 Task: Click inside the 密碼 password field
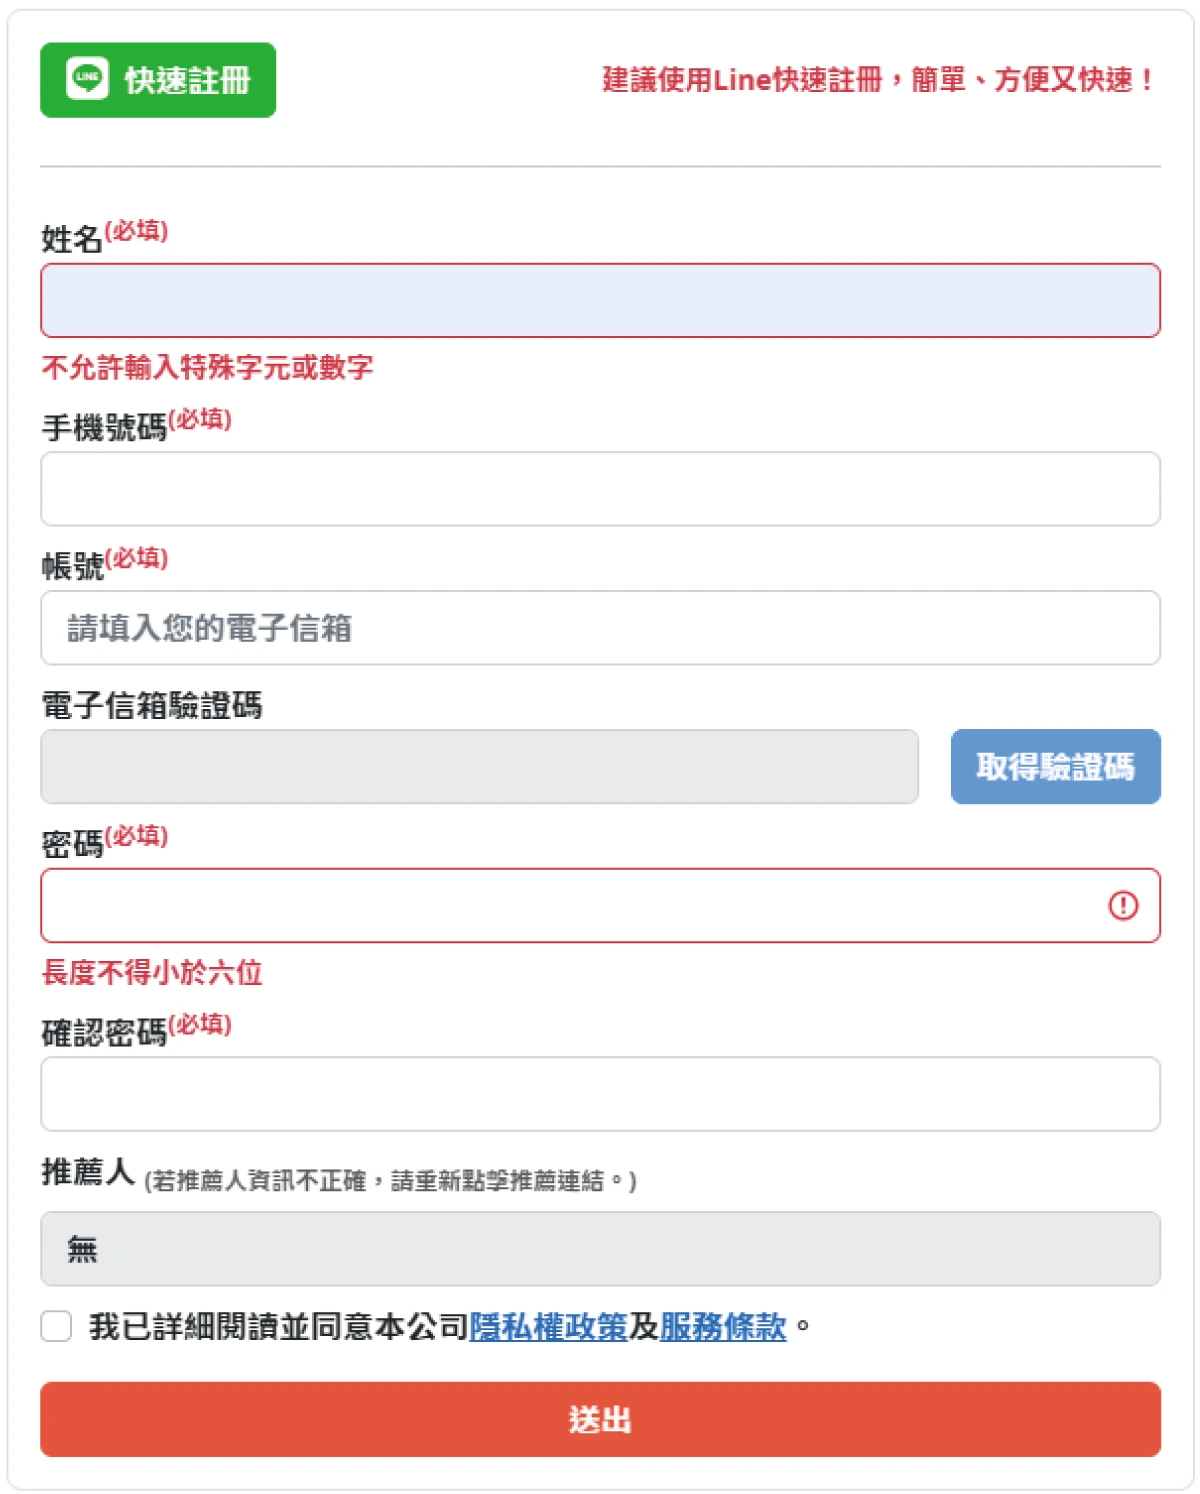(x=570, y=906)
